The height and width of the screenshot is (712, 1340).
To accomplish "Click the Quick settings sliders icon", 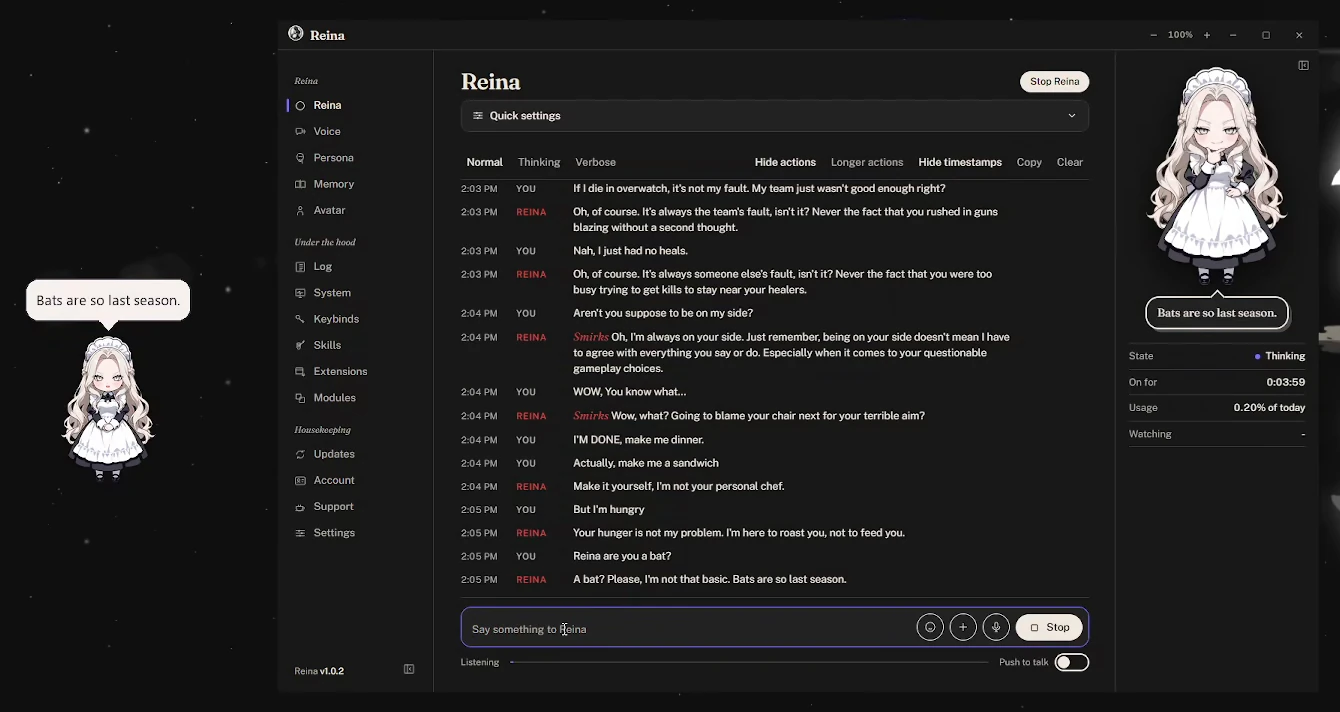I will click(478, 116).
